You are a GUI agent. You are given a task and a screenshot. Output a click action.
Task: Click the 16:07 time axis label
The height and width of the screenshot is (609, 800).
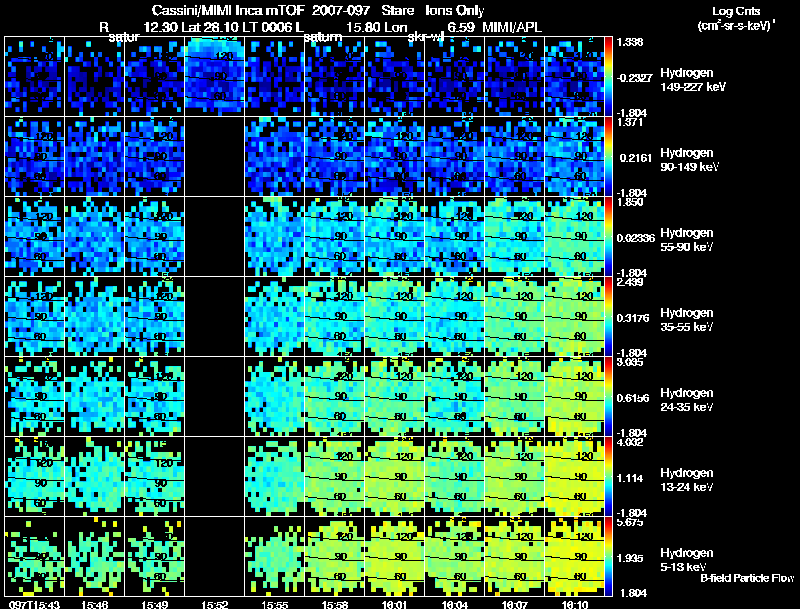click(515, 604)
